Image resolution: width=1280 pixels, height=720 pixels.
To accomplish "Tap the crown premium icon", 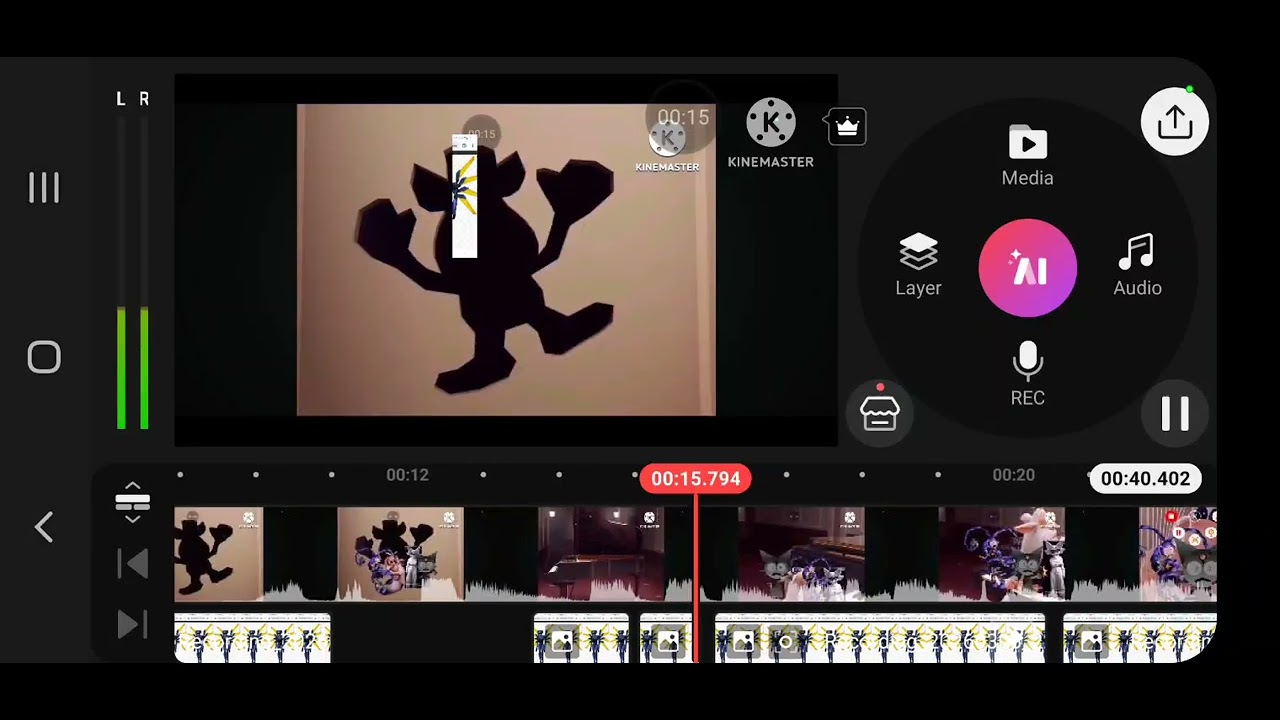I will click(847, 127).
